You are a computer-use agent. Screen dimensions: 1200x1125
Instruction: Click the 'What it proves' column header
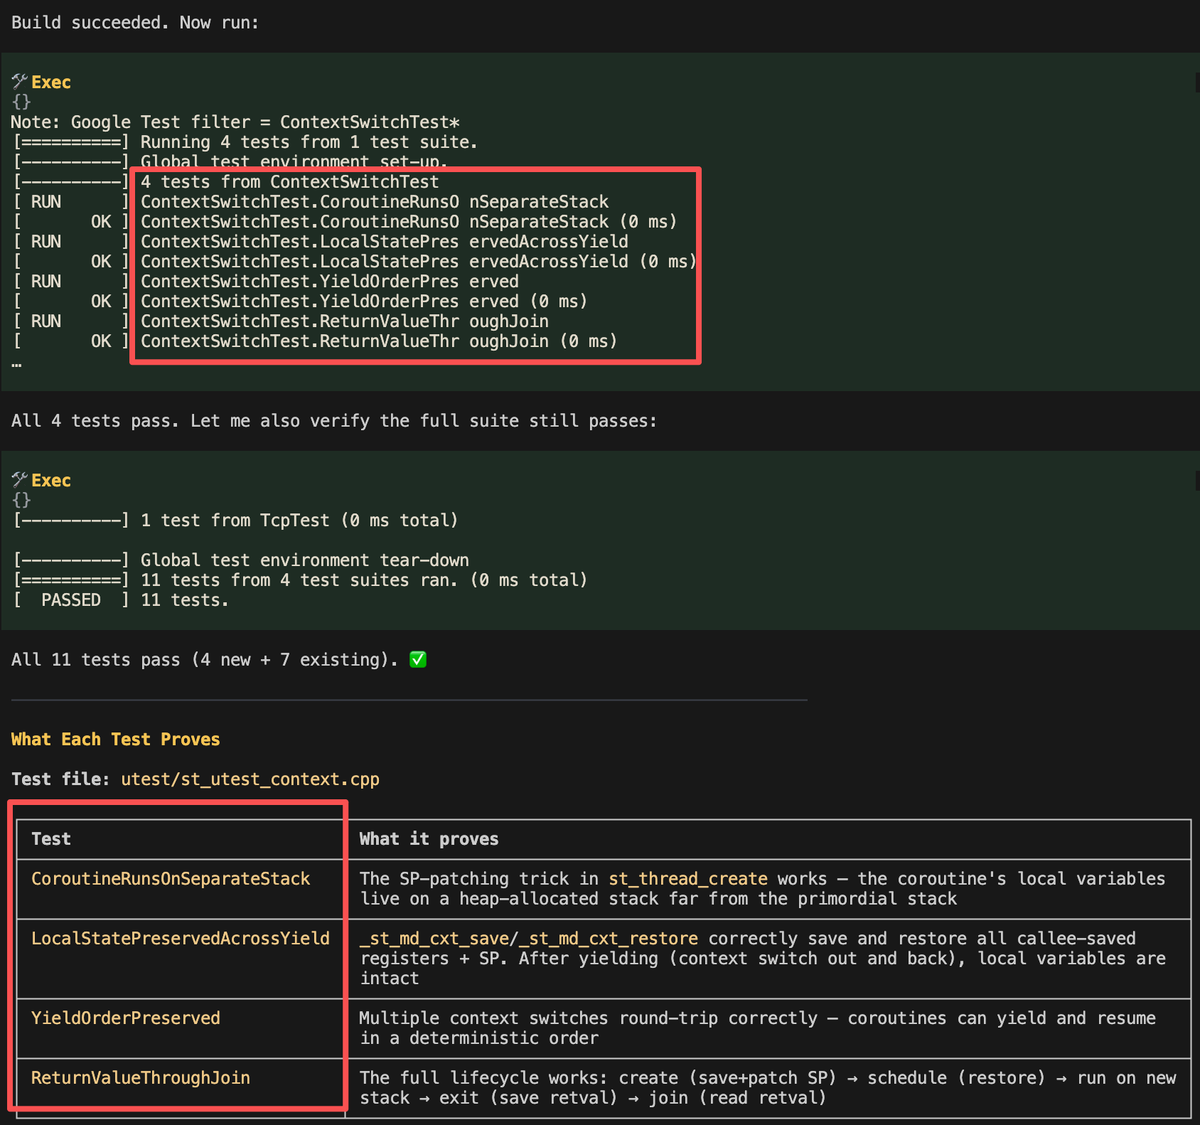pyautogui.click(x=429, y=839)
